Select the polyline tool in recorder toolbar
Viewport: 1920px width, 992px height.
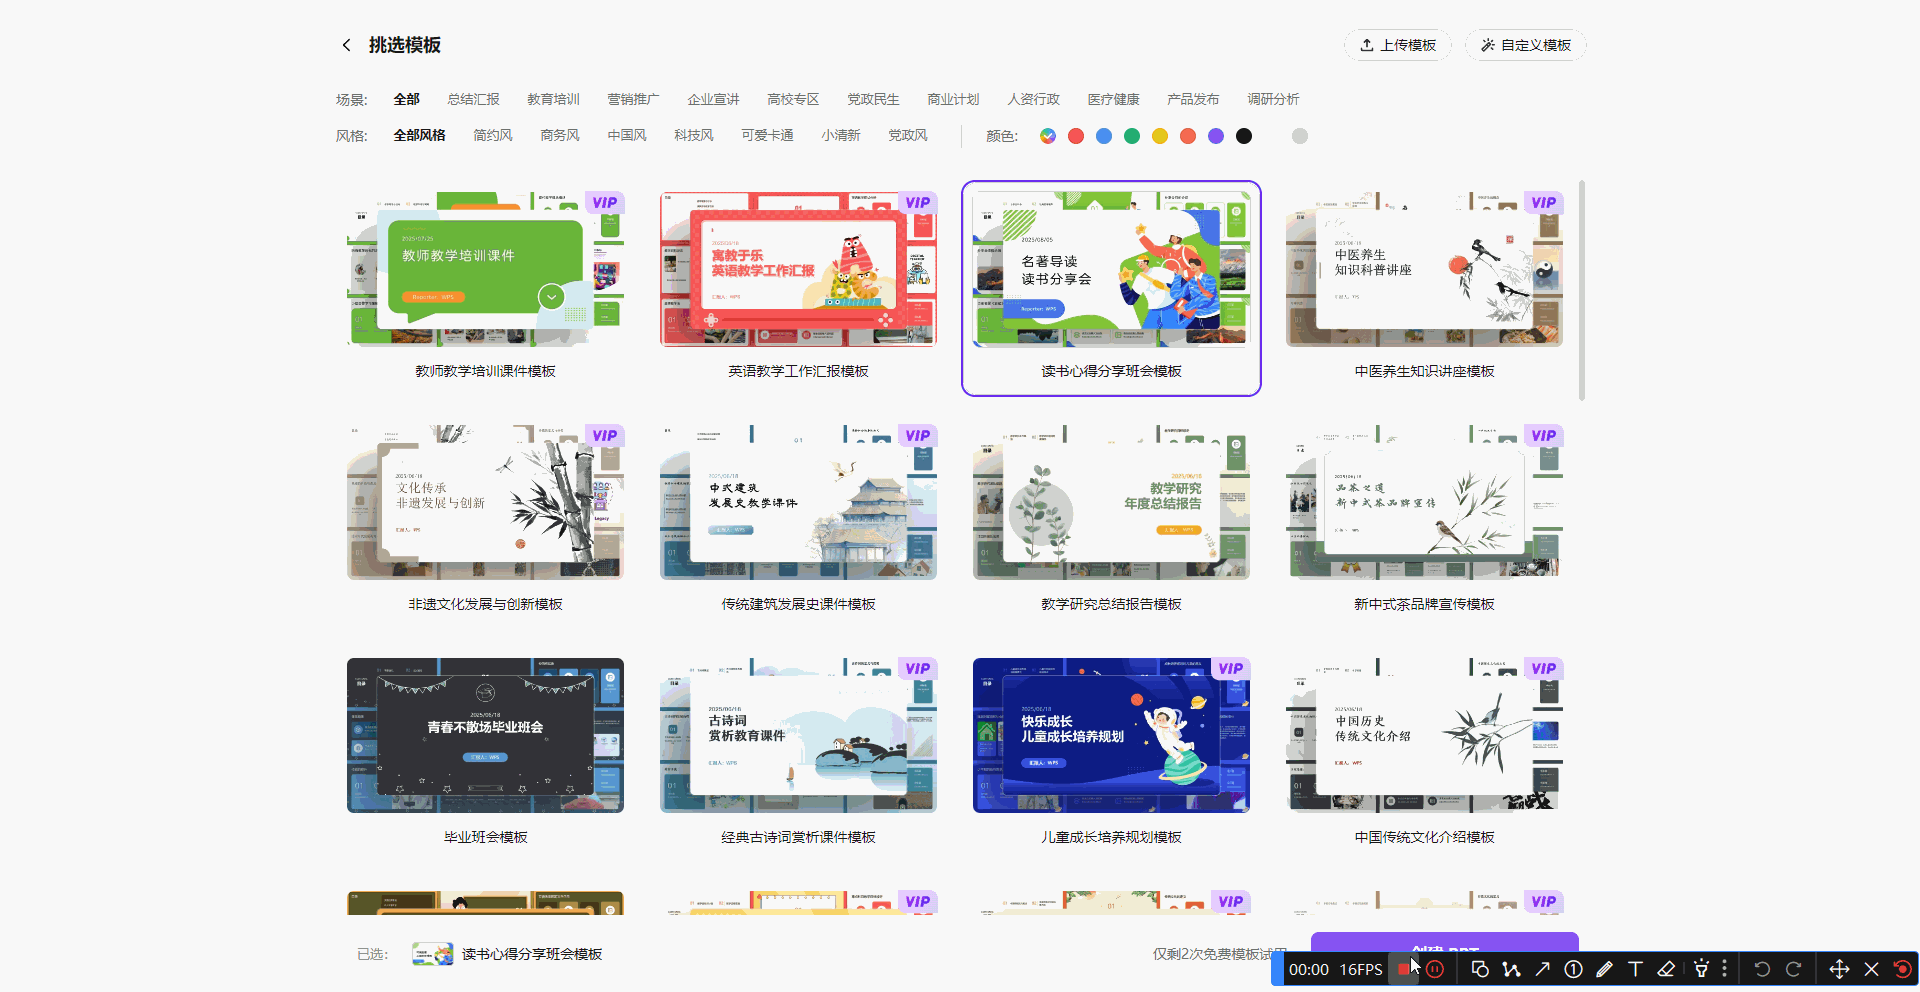click(x=1511, y=969)
